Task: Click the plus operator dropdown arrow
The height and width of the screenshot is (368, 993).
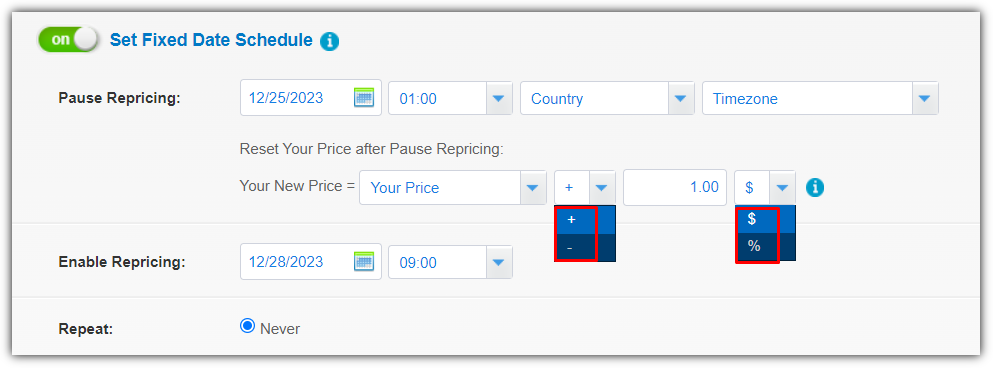Action: [602, 187]
